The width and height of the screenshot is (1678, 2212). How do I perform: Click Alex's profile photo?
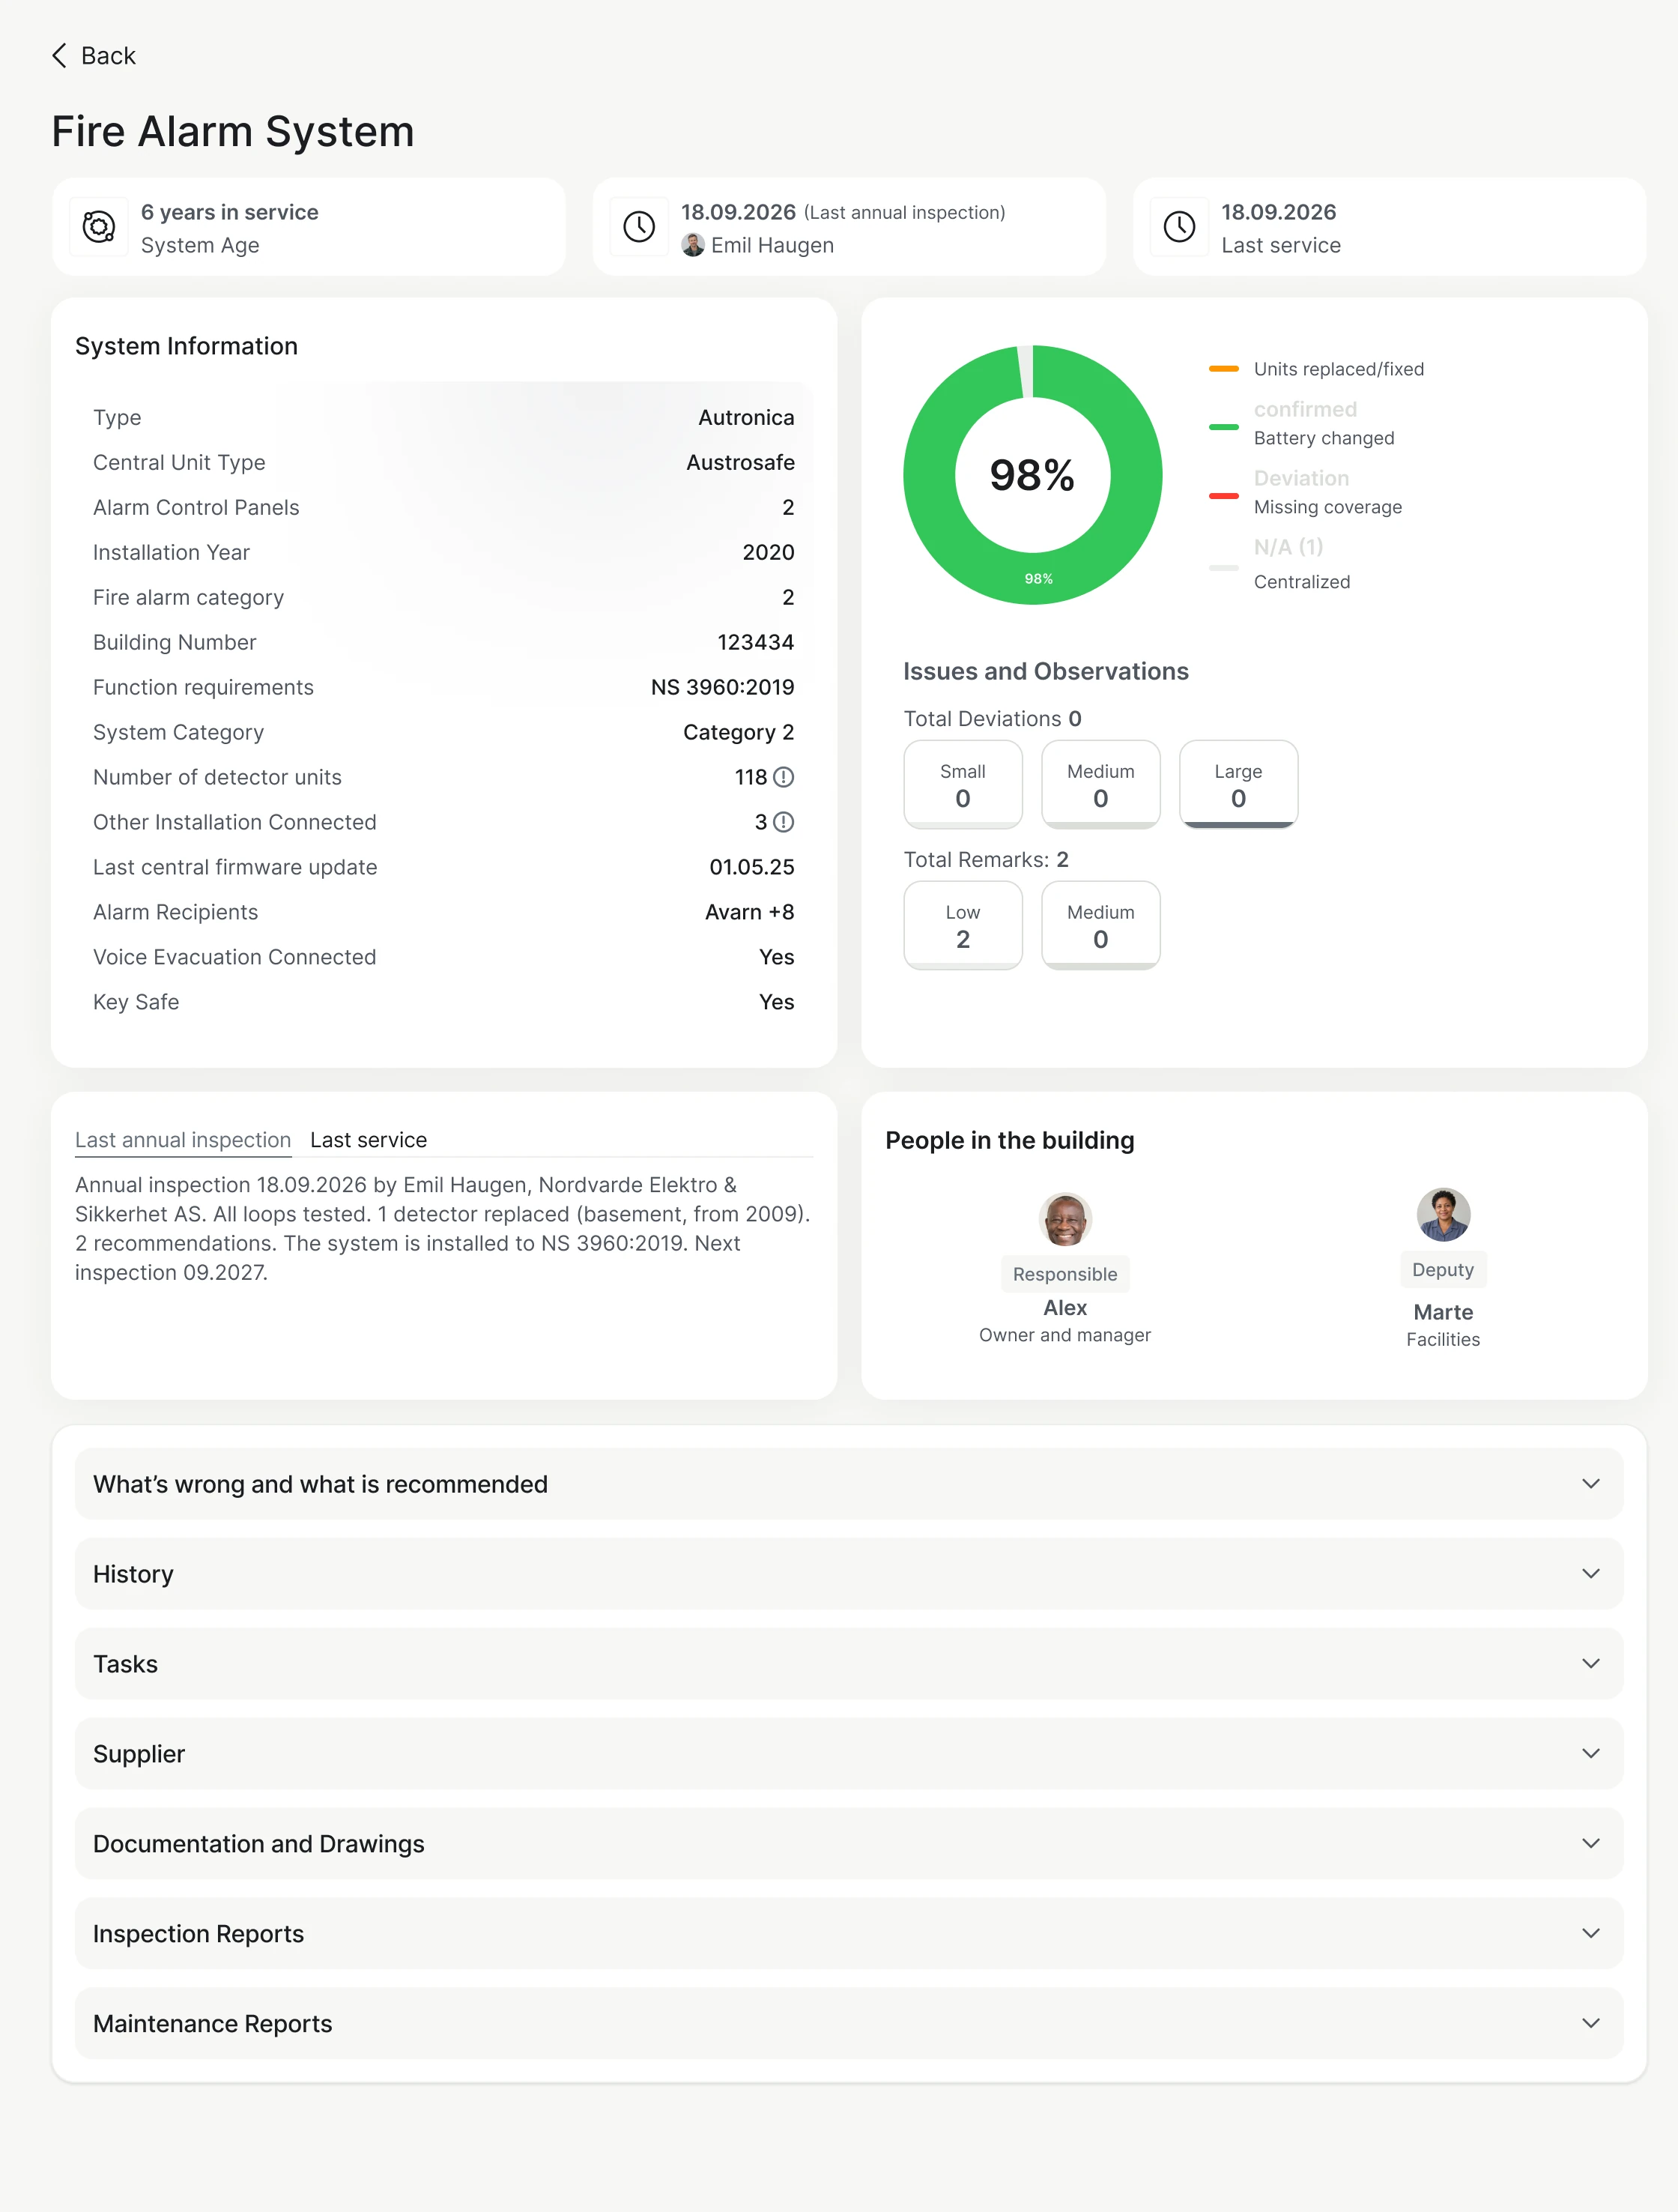(x=1065, y=1219)
